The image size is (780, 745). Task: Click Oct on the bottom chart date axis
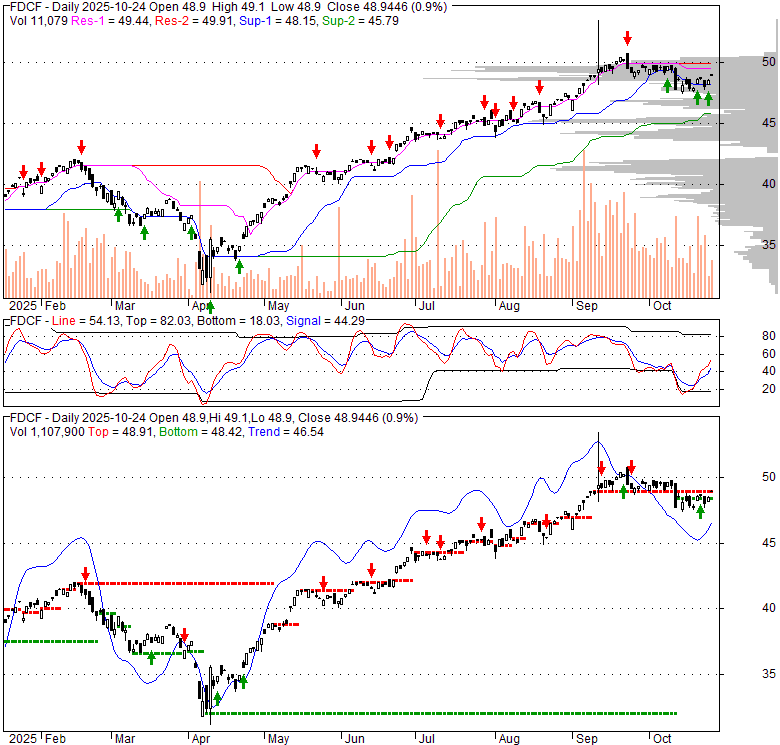point(662,739)
